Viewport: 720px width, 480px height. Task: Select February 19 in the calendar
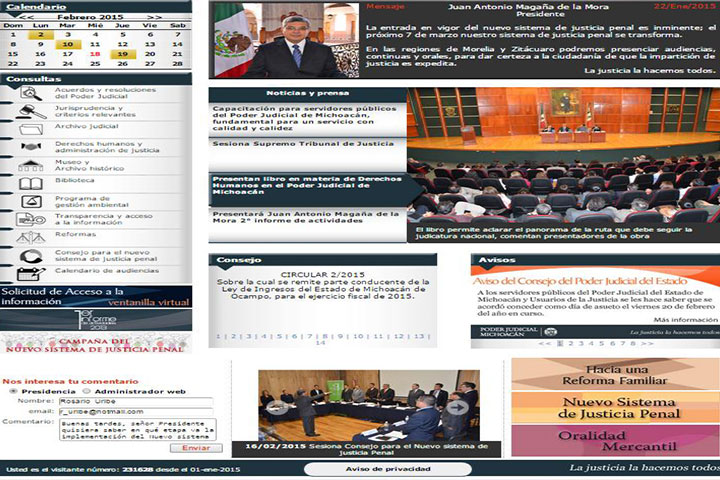pyautogui.click(x=122, y=54)
